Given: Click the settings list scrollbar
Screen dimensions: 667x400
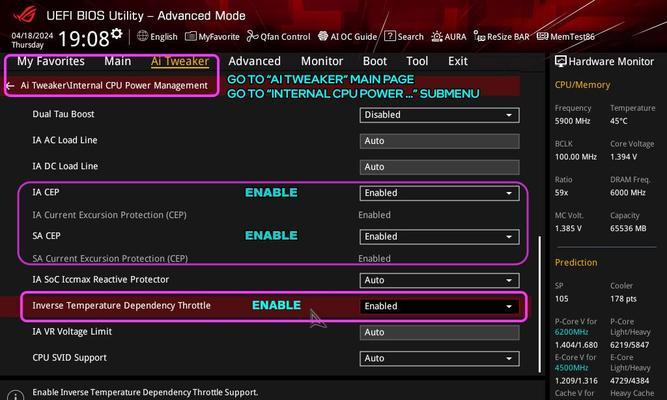Looking at the screenshot, I should (540, 304).
